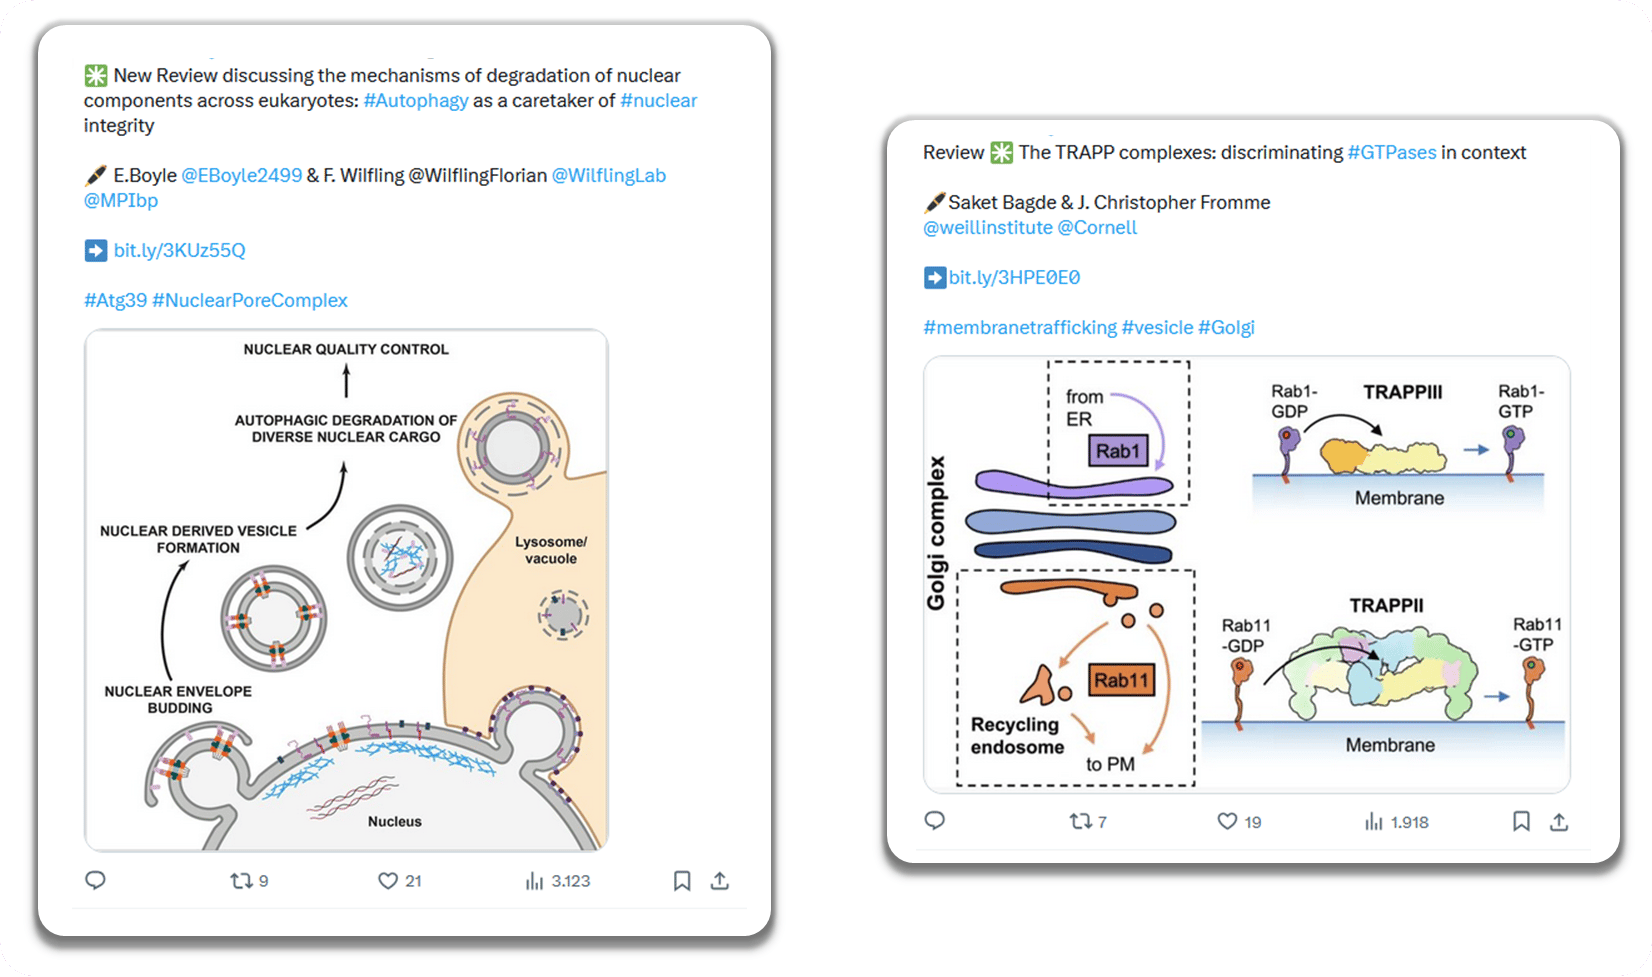Like the TRAPP complexes tweet

1227,822
